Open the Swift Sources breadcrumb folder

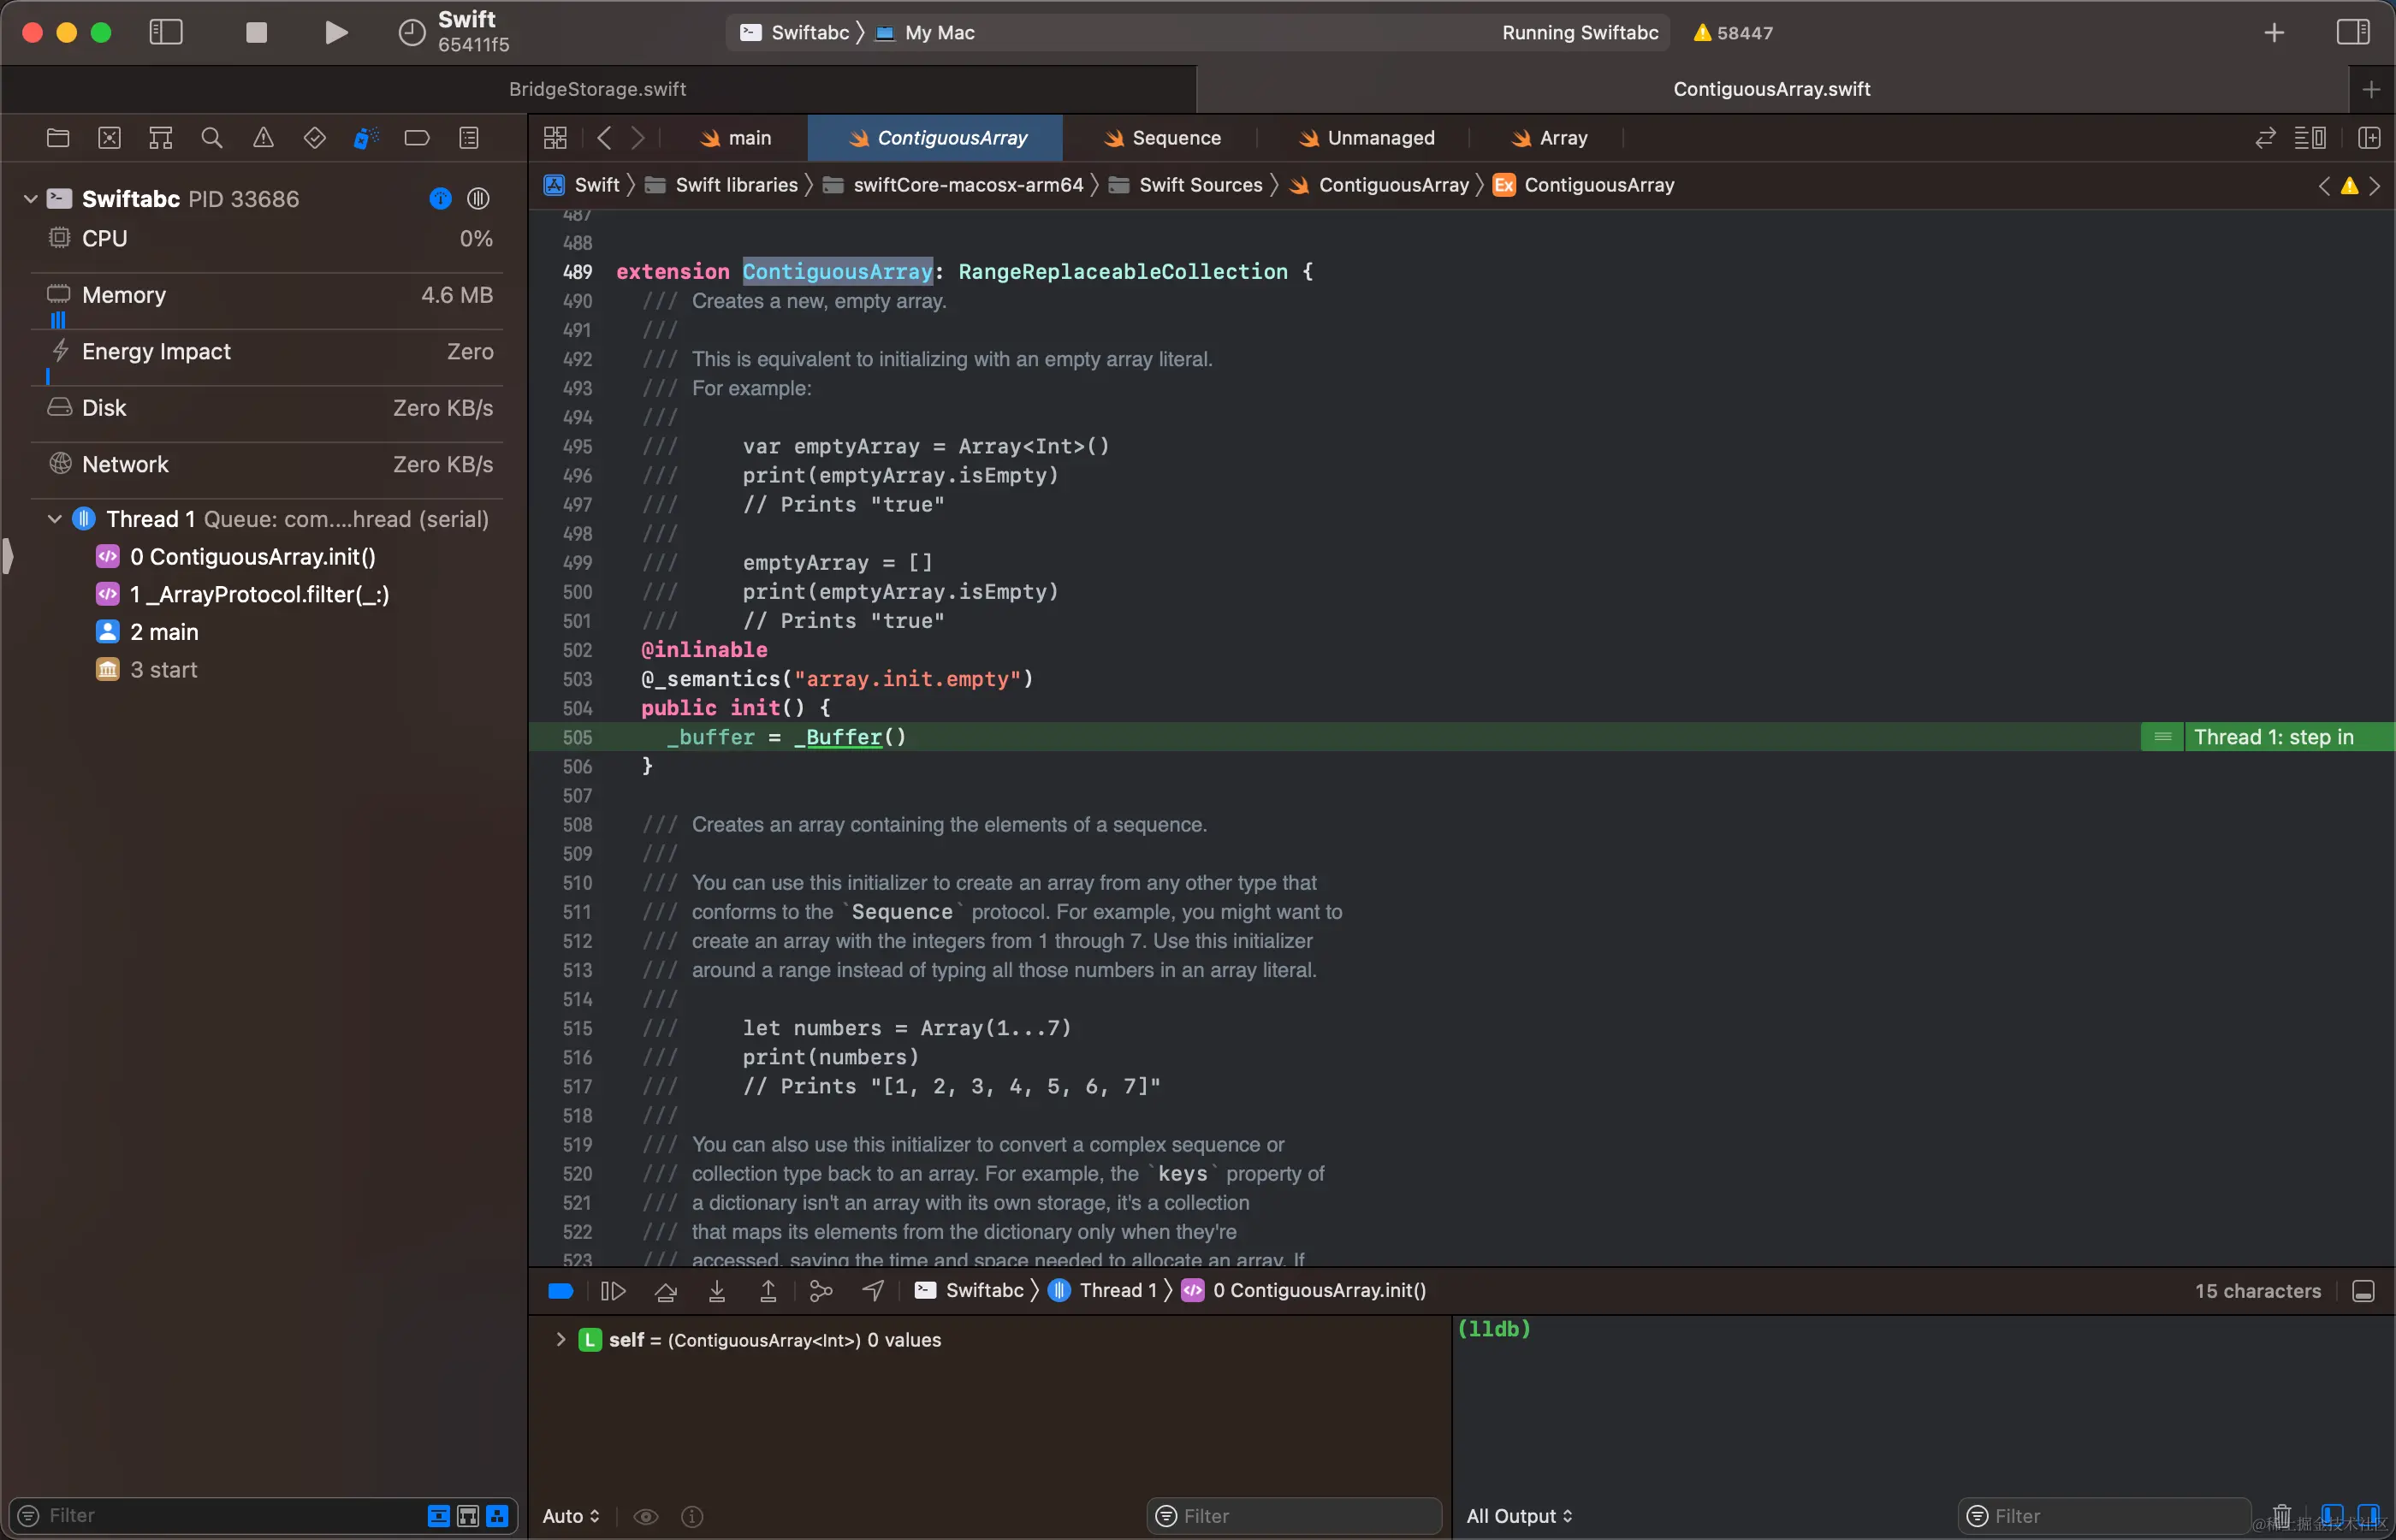click(1186, 185)
